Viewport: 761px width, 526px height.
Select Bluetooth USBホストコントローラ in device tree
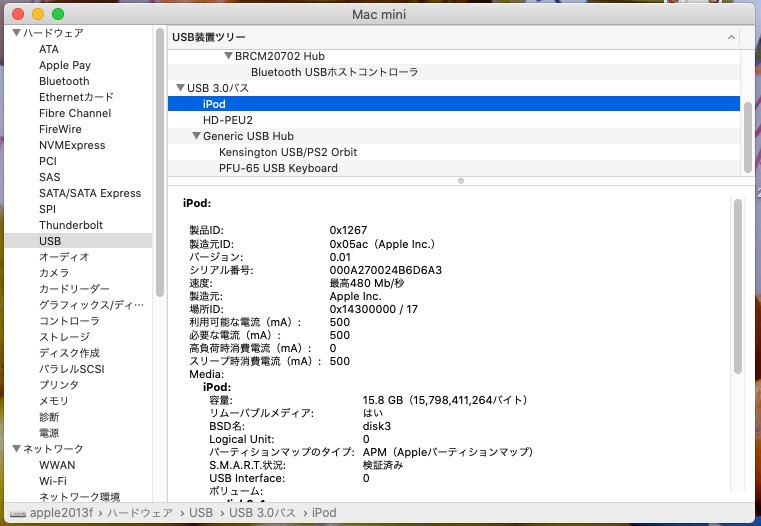coord(334,72)
